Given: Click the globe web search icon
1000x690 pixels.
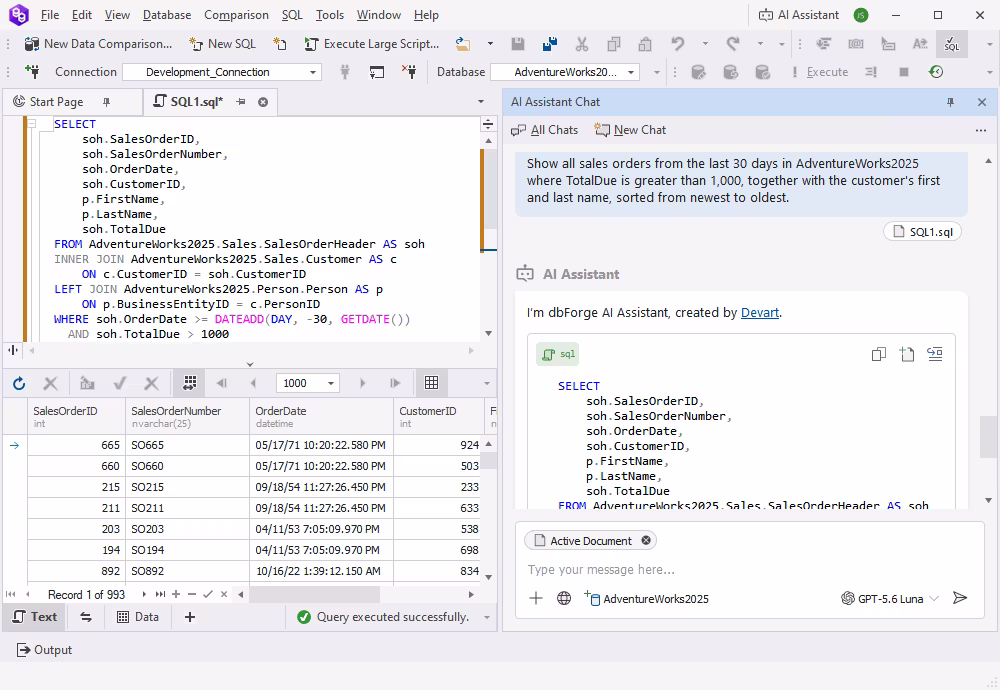Looking at the screenshot, I should point(564,598).
